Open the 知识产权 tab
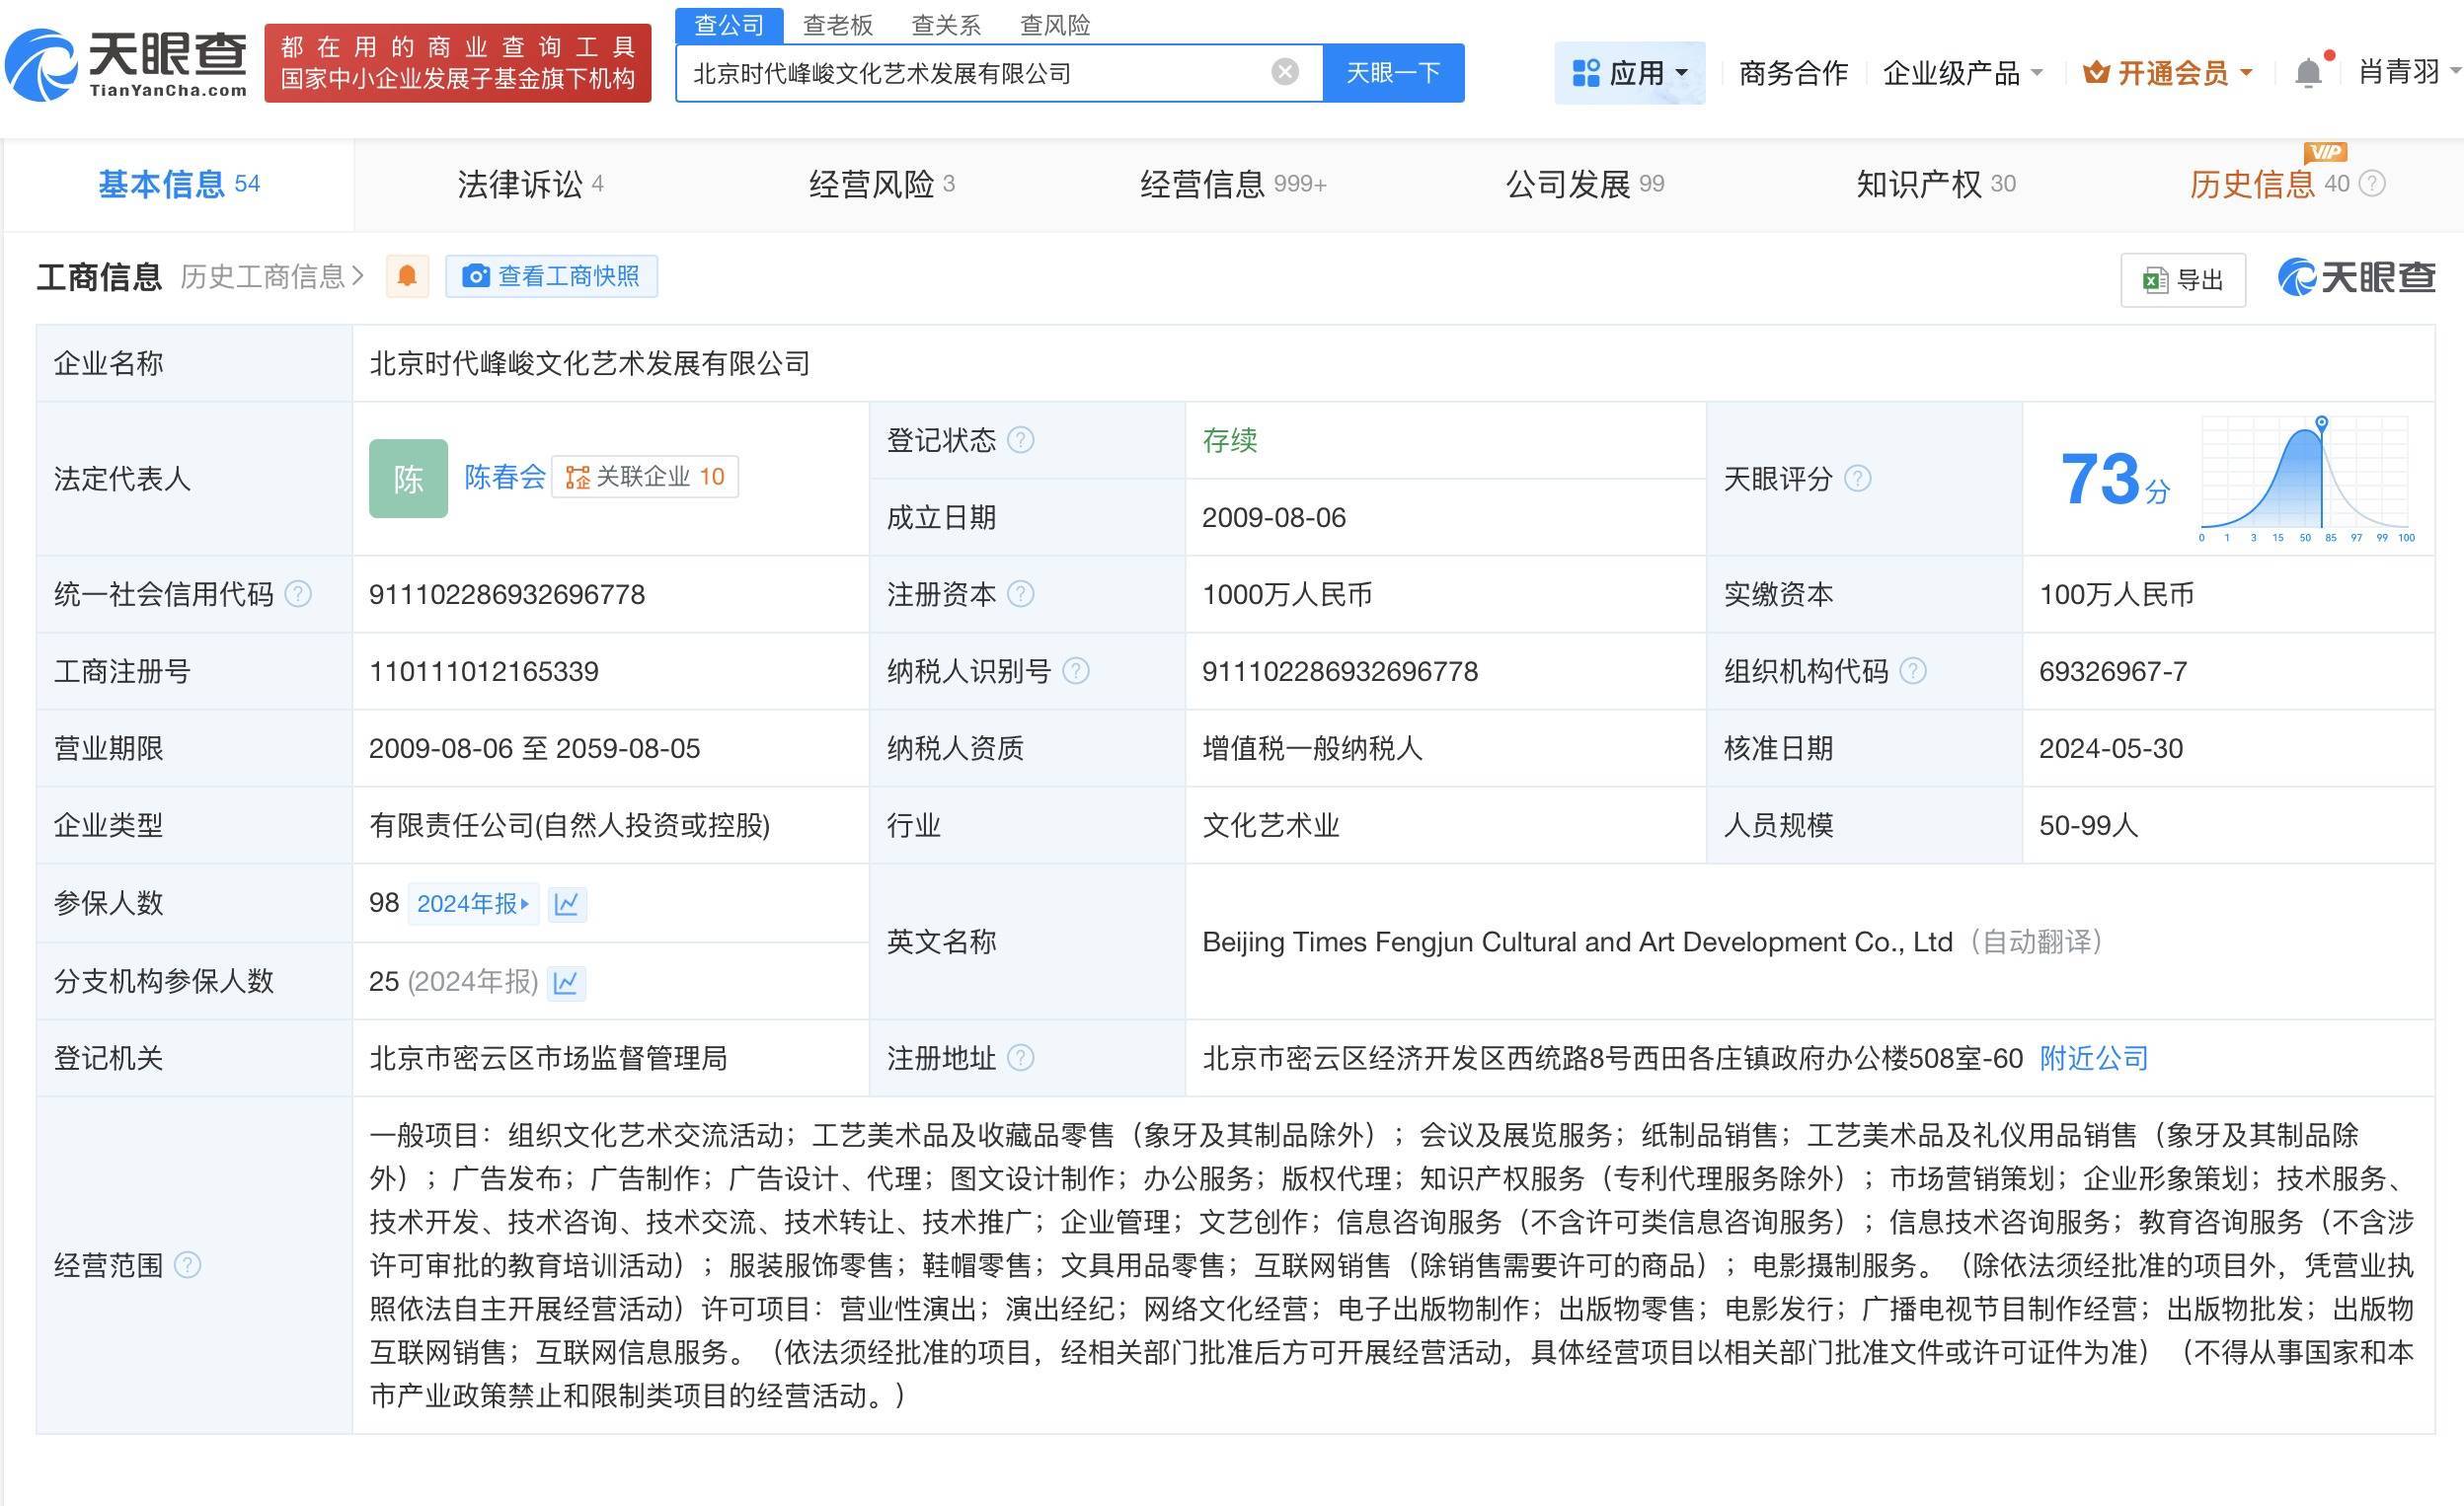This screenshot has height=1506, width=2464. 1936,184
